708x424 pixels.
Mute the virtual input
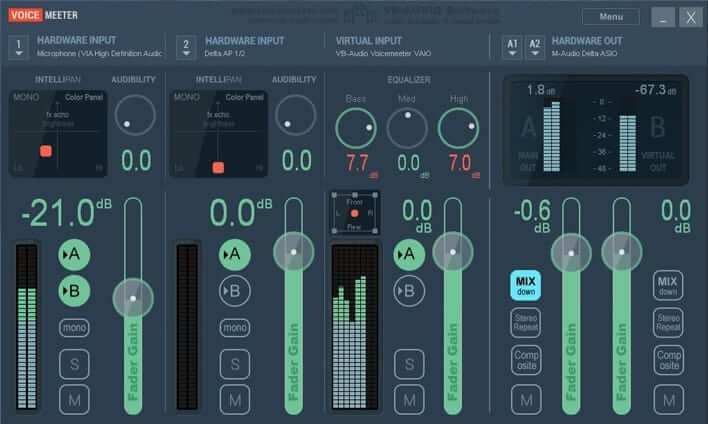(x=409, y=400)
